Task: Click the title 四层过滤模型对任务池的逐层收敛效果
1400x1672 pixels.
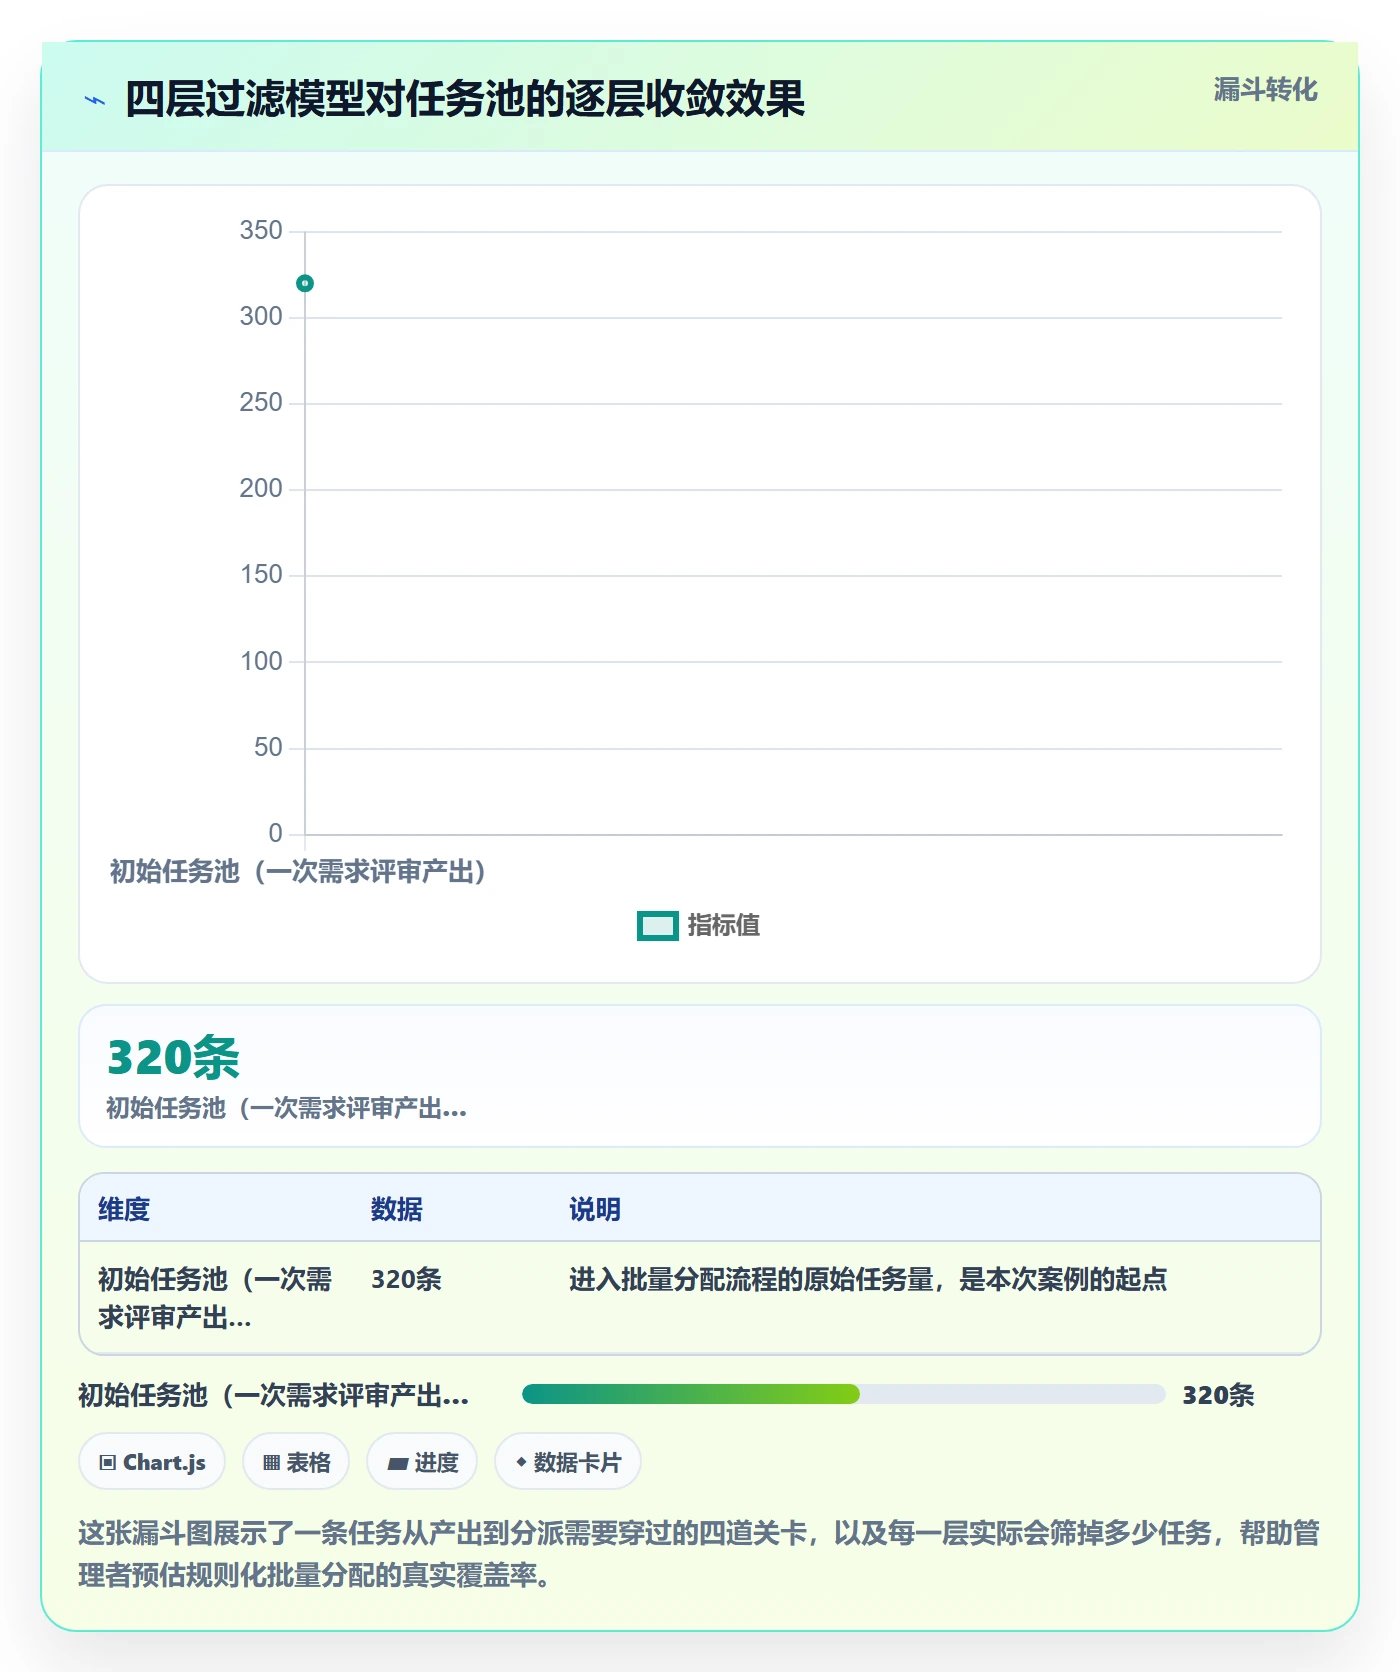Action: click(465, 100)
